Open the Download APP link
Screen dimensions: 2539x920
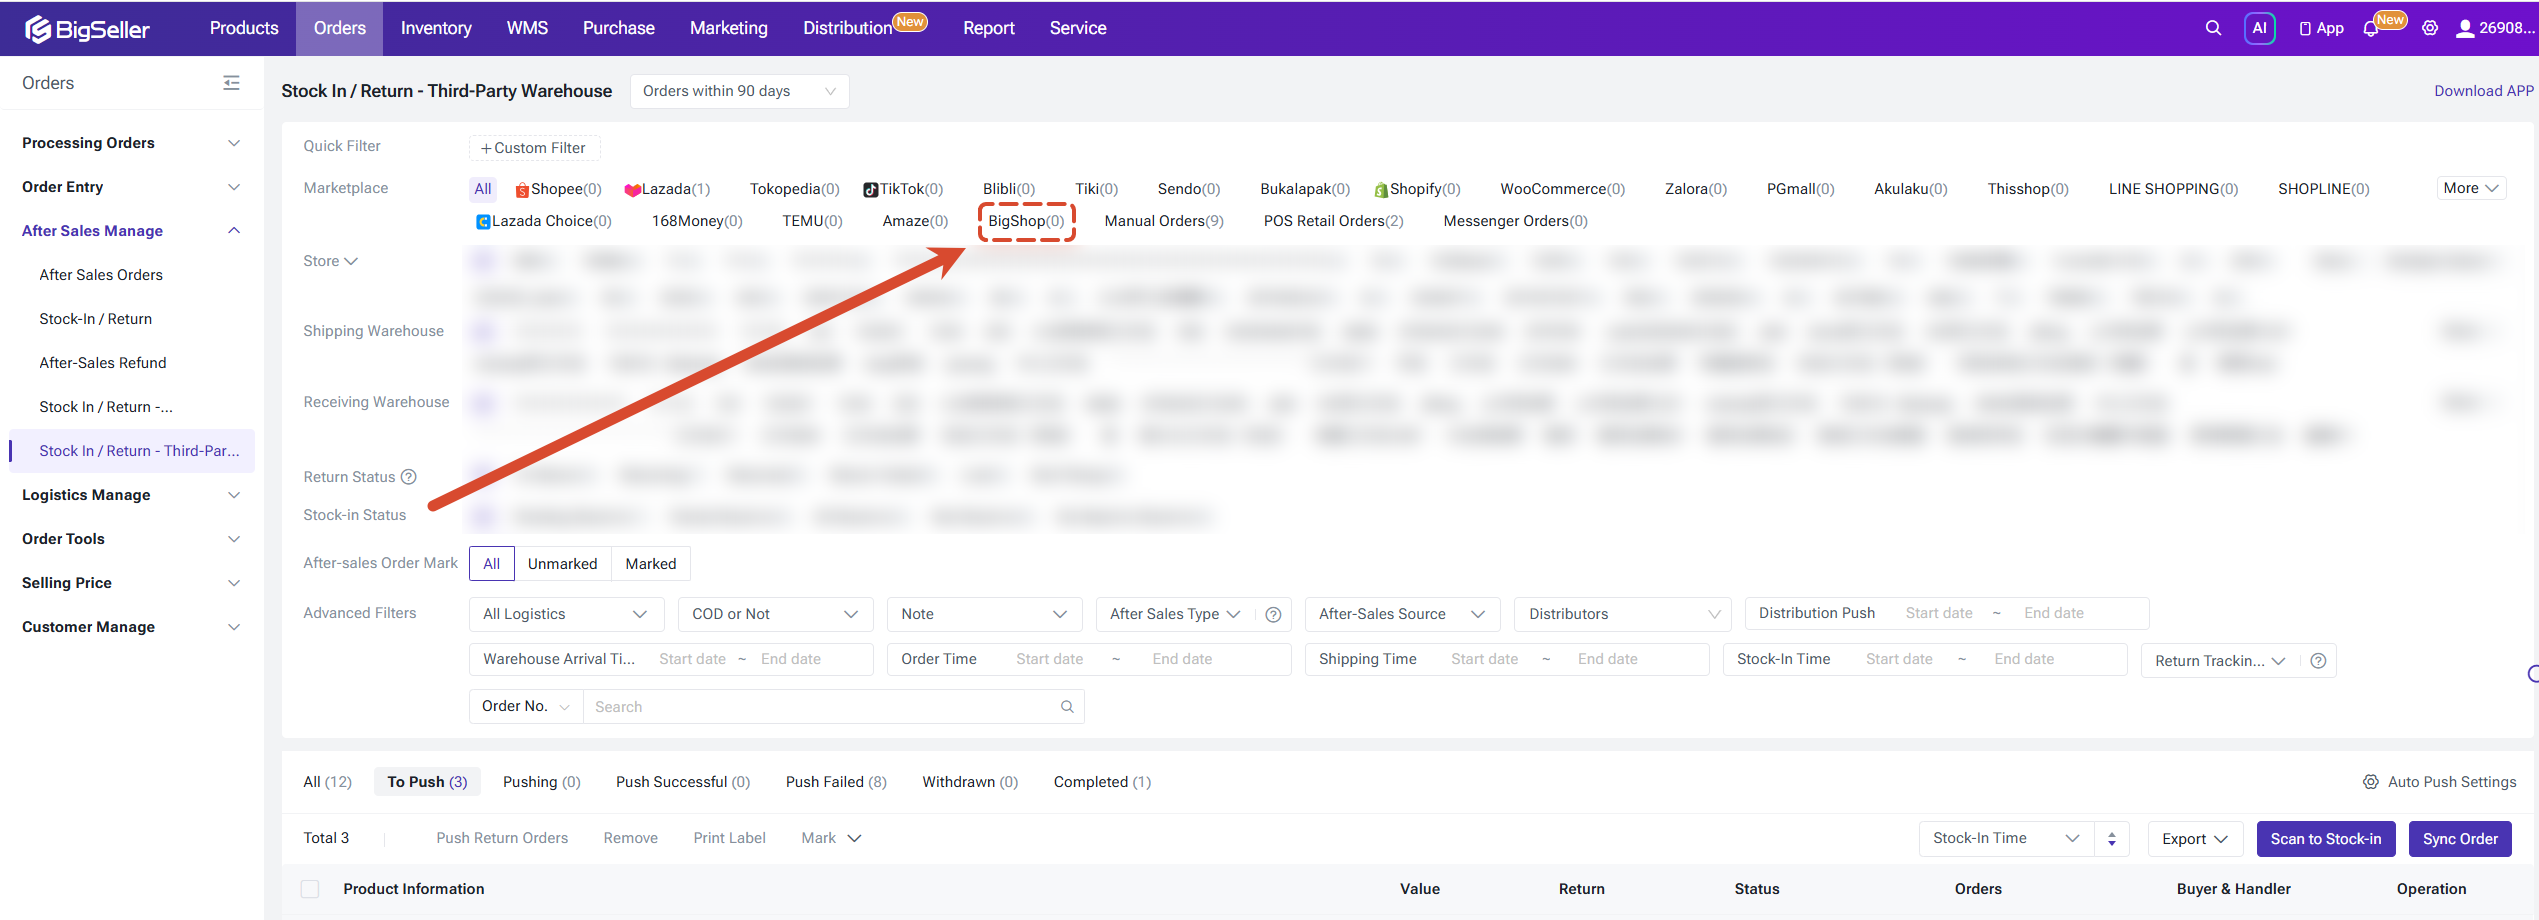2484,91
